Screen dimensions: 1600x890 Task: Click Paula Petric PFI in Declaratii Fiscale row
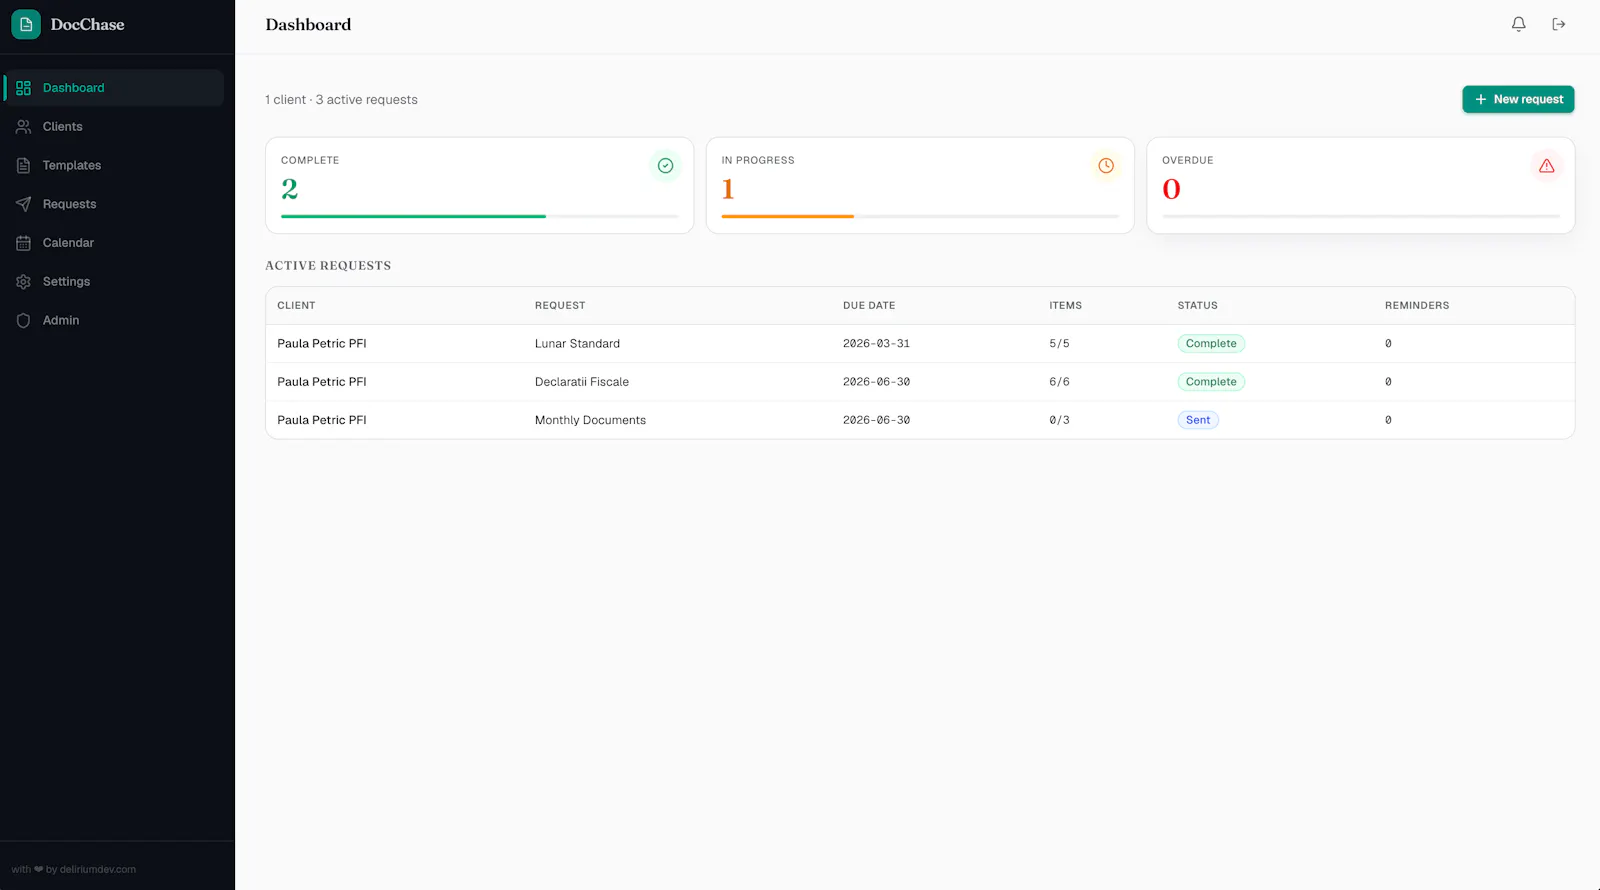[x=322, y=382]
